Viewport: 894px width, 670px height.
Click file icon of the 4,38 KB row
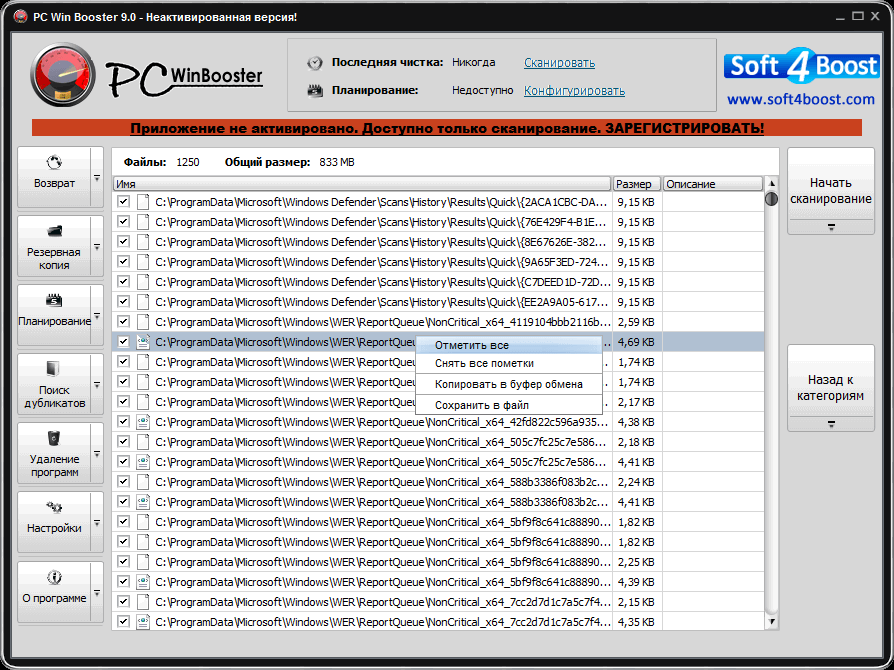point(143,422)
